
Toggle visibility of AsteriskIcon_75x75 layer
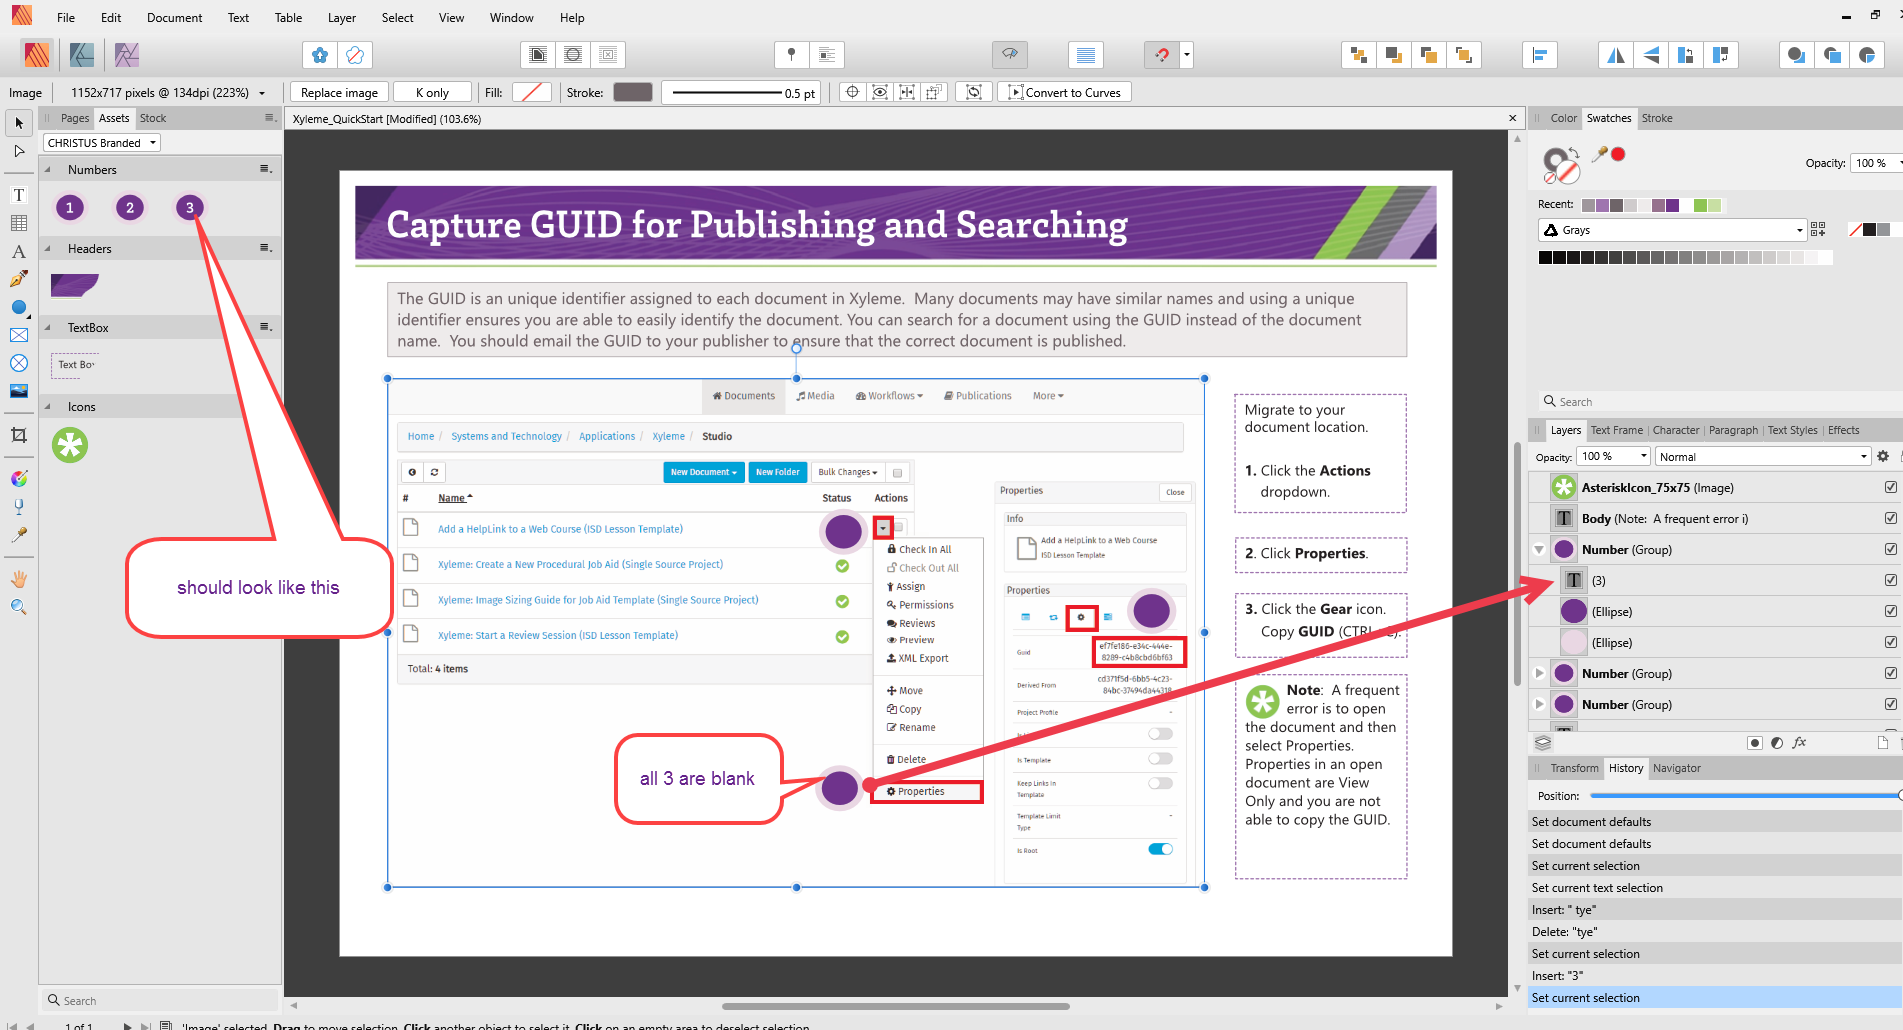click(1891, 487)
